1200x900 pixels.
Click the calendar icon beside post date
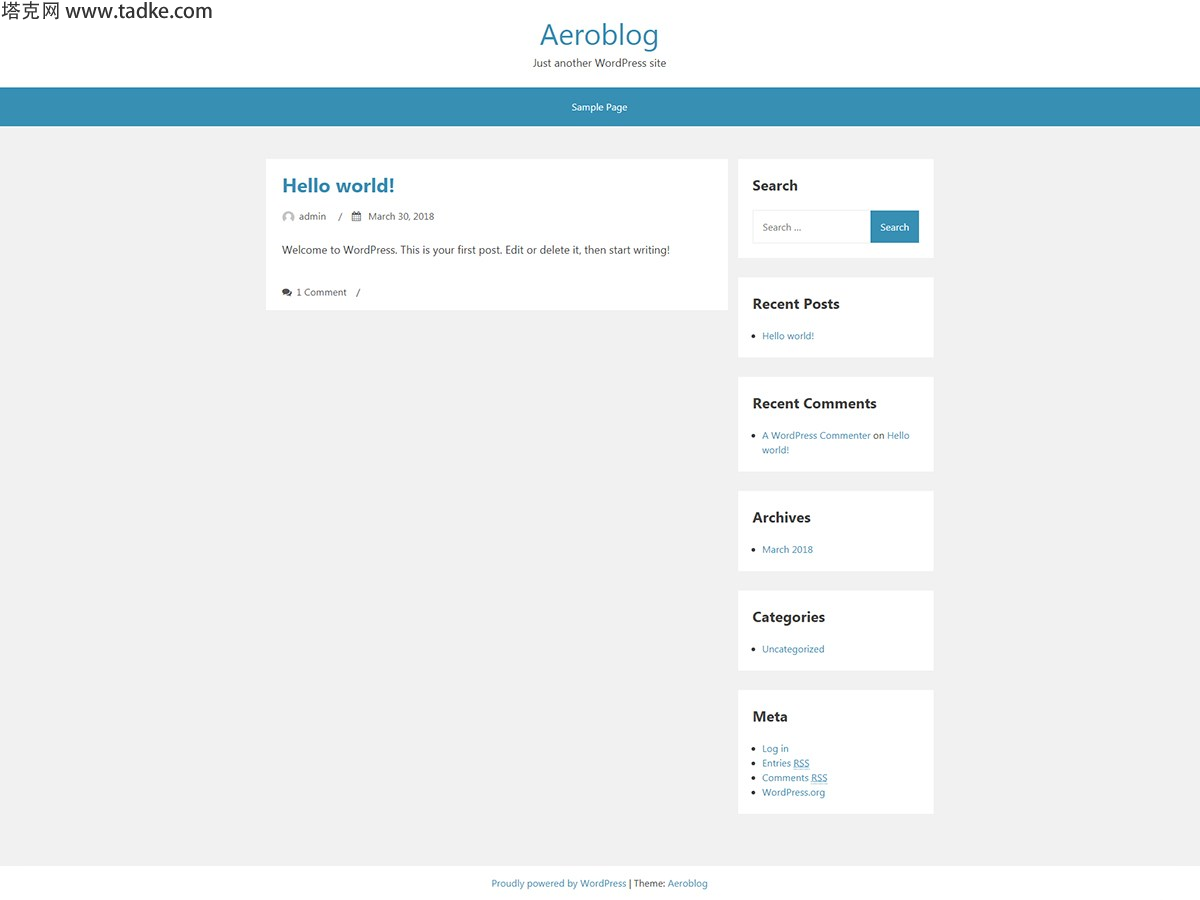coord(356,216)
